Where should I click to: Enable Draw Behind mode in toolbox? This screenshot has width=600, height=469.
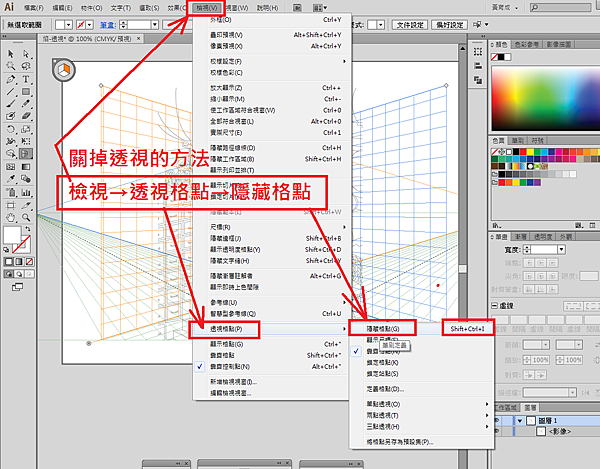tap(18, 274)
